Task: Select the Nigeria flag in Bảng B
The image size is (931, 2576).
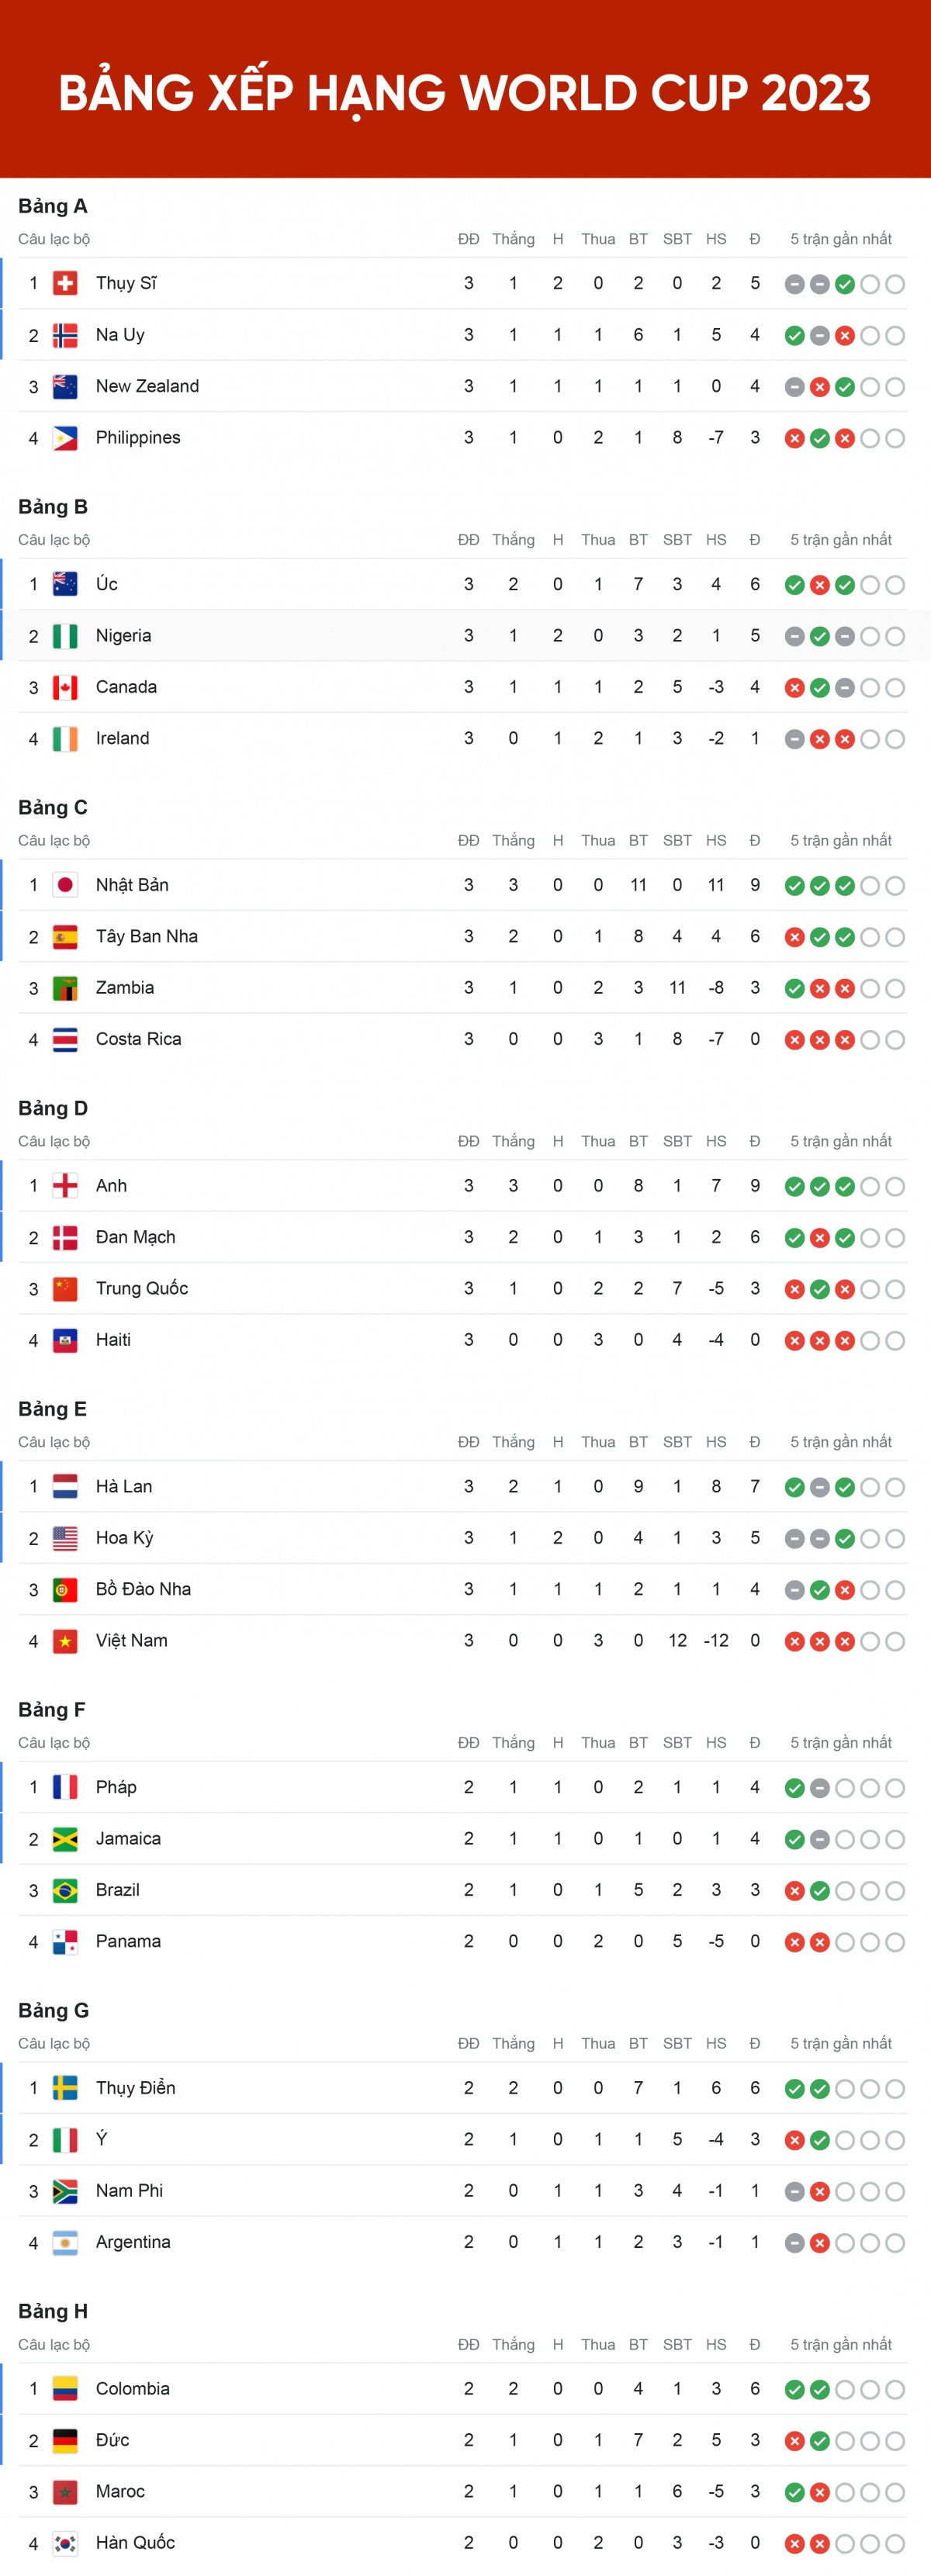Action: pyautogui.click(x=65, y=636)
